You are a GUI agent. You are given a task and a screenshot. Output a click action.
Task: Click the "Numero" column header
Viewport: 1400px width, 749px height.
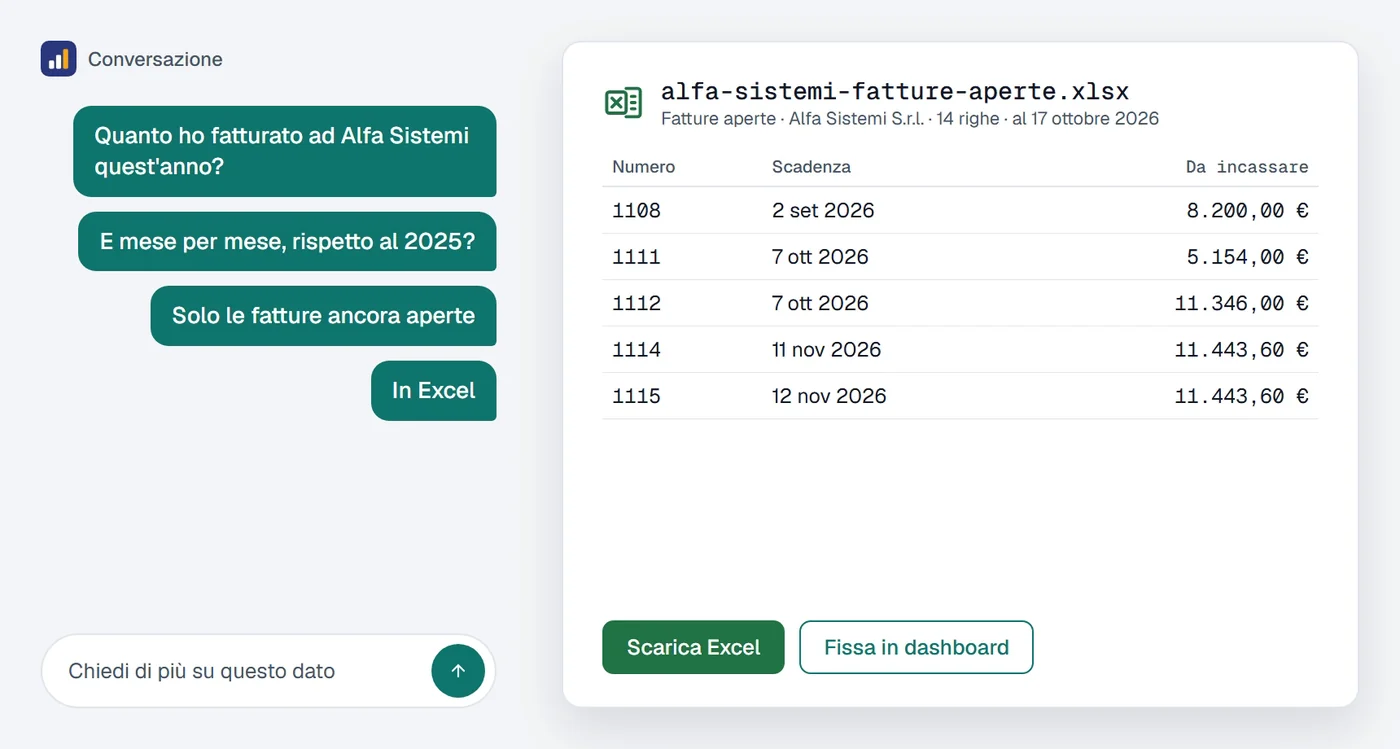click(644, 167)
